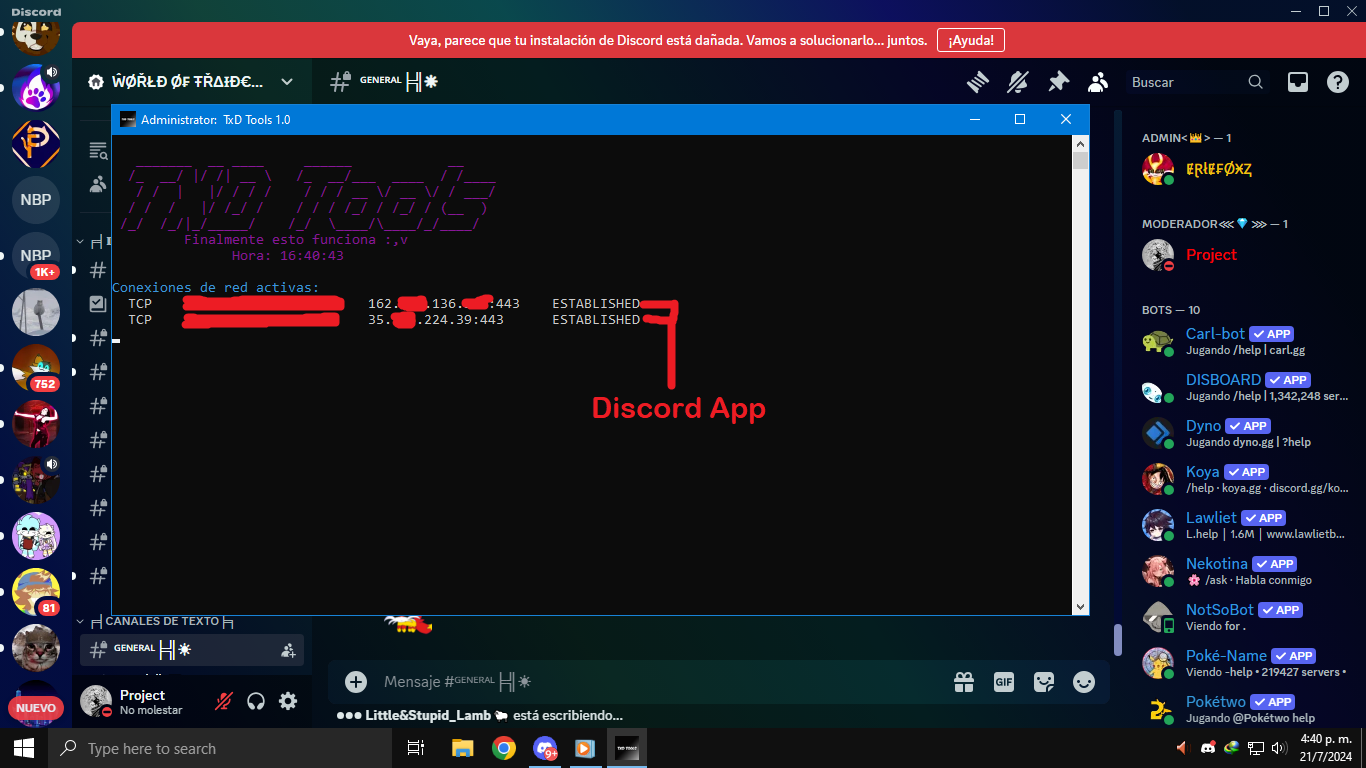The width and height of the screenshot is (1366, 768).
Task: Open the server with two pastel characters
Action: 36,536
